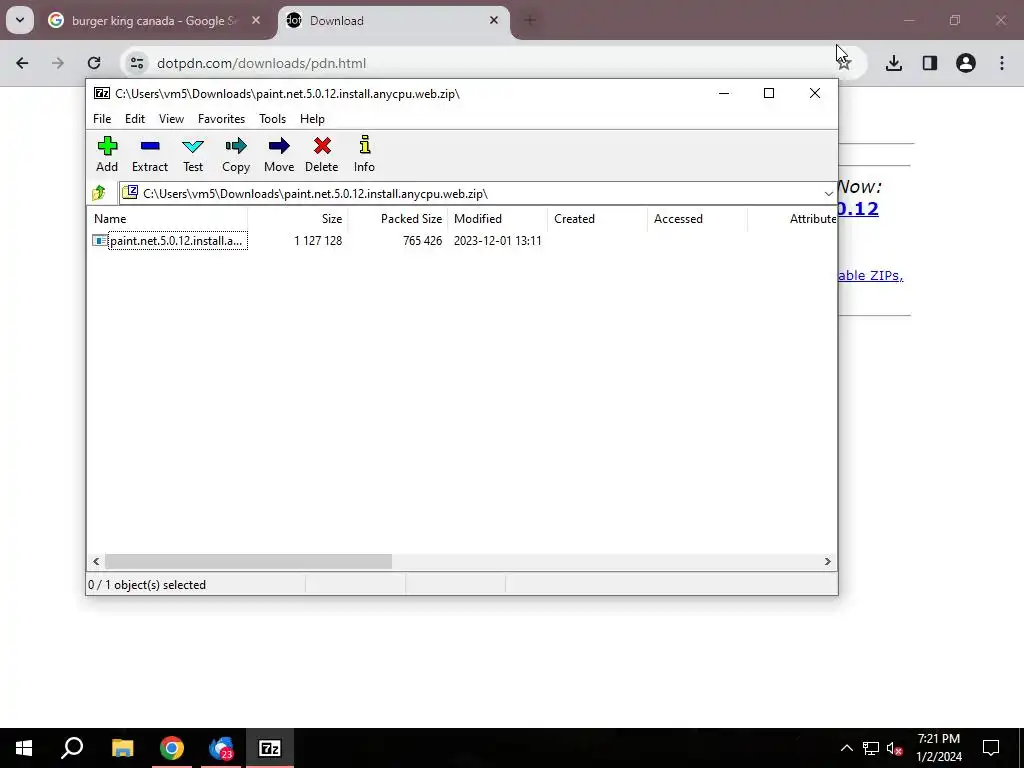Open the Chrome downloads icon
The height and width of the screenshot is (768, 1024).
click(893, 63)
